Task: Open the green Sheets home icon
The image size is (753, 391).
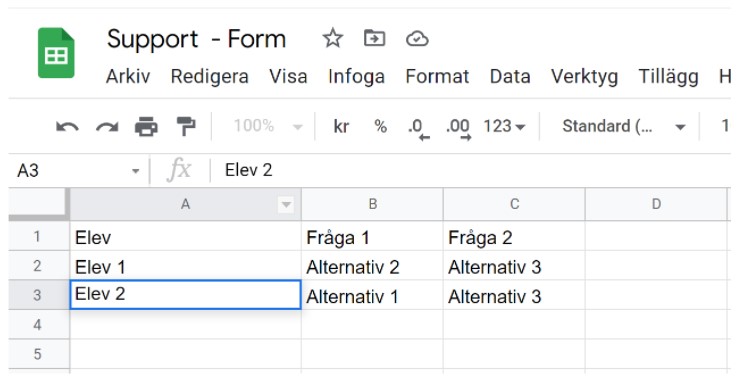Action: (56, 53)
